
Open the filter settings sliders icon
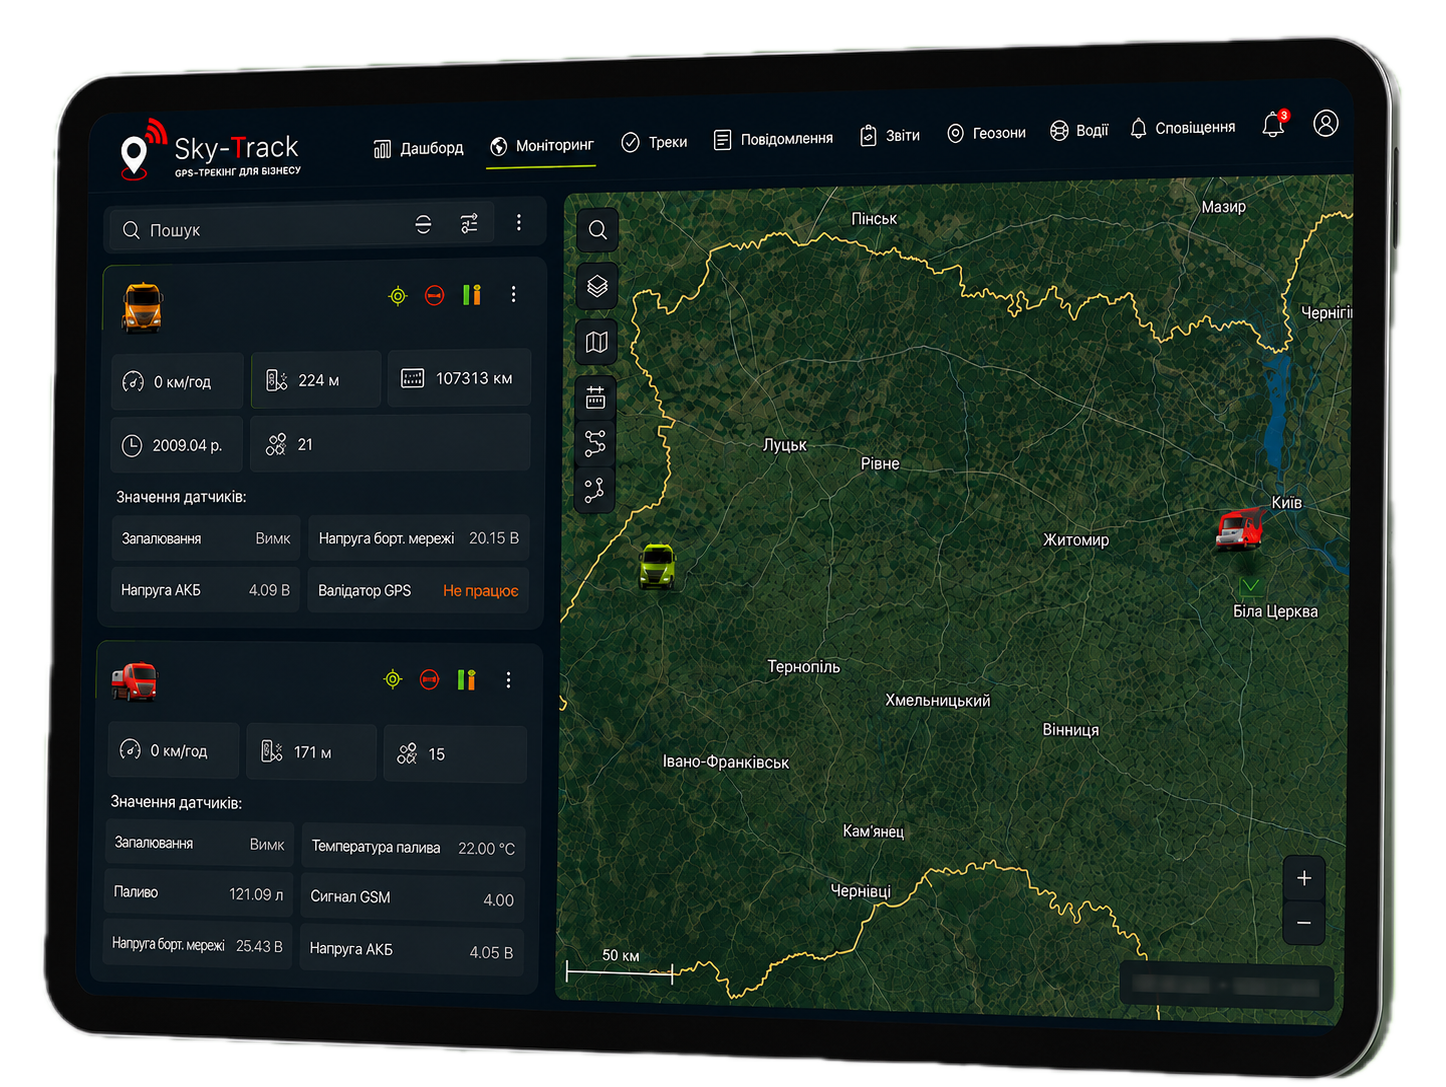point(469,223)
